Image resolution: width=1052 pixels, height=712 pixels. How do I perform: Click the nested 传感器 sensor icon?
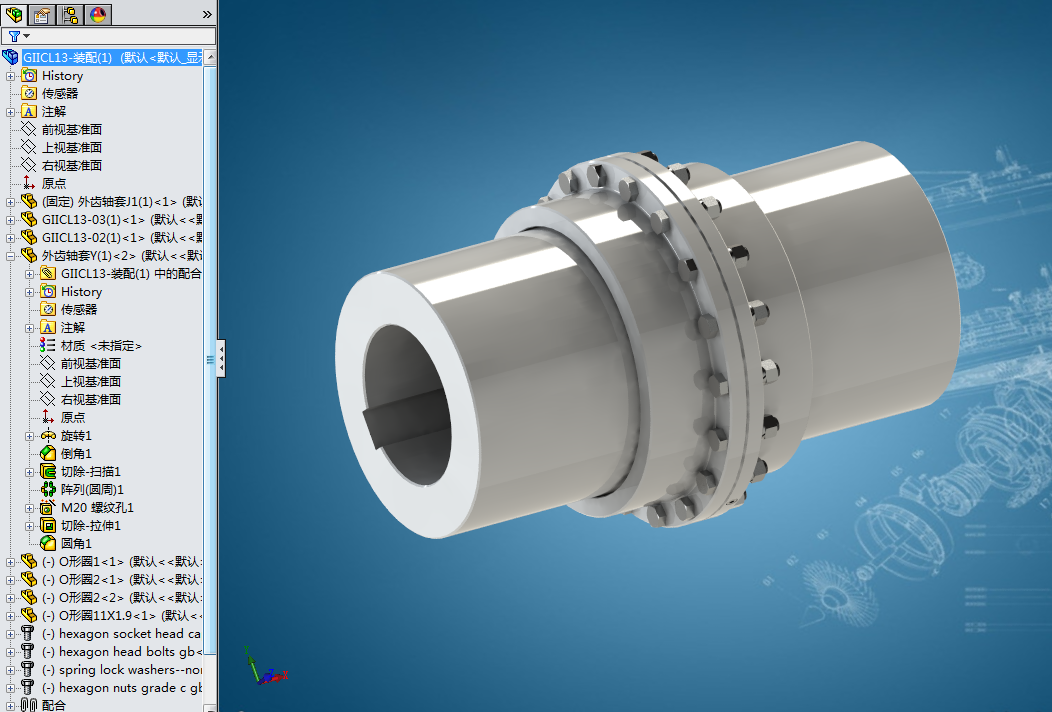pyautogui.click(x=48, y=309)
